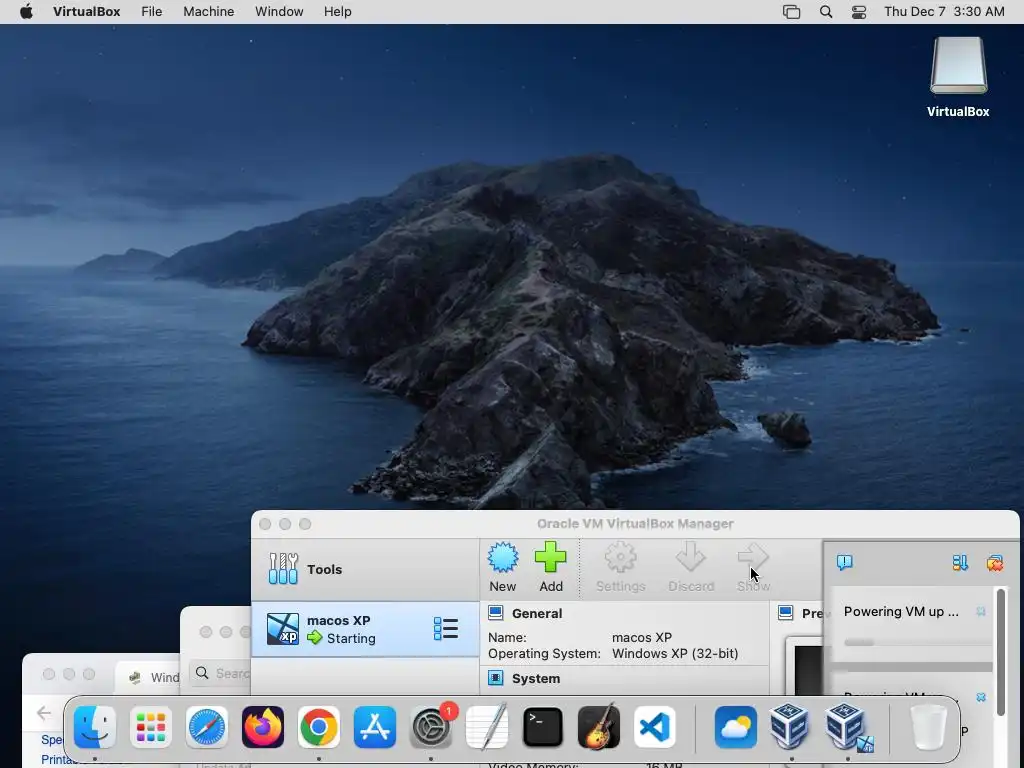The width and height of the screenshot is (1024, 768).
Task: Collapse the System details section
Action: pyautogui.click(x=536, y=679)
